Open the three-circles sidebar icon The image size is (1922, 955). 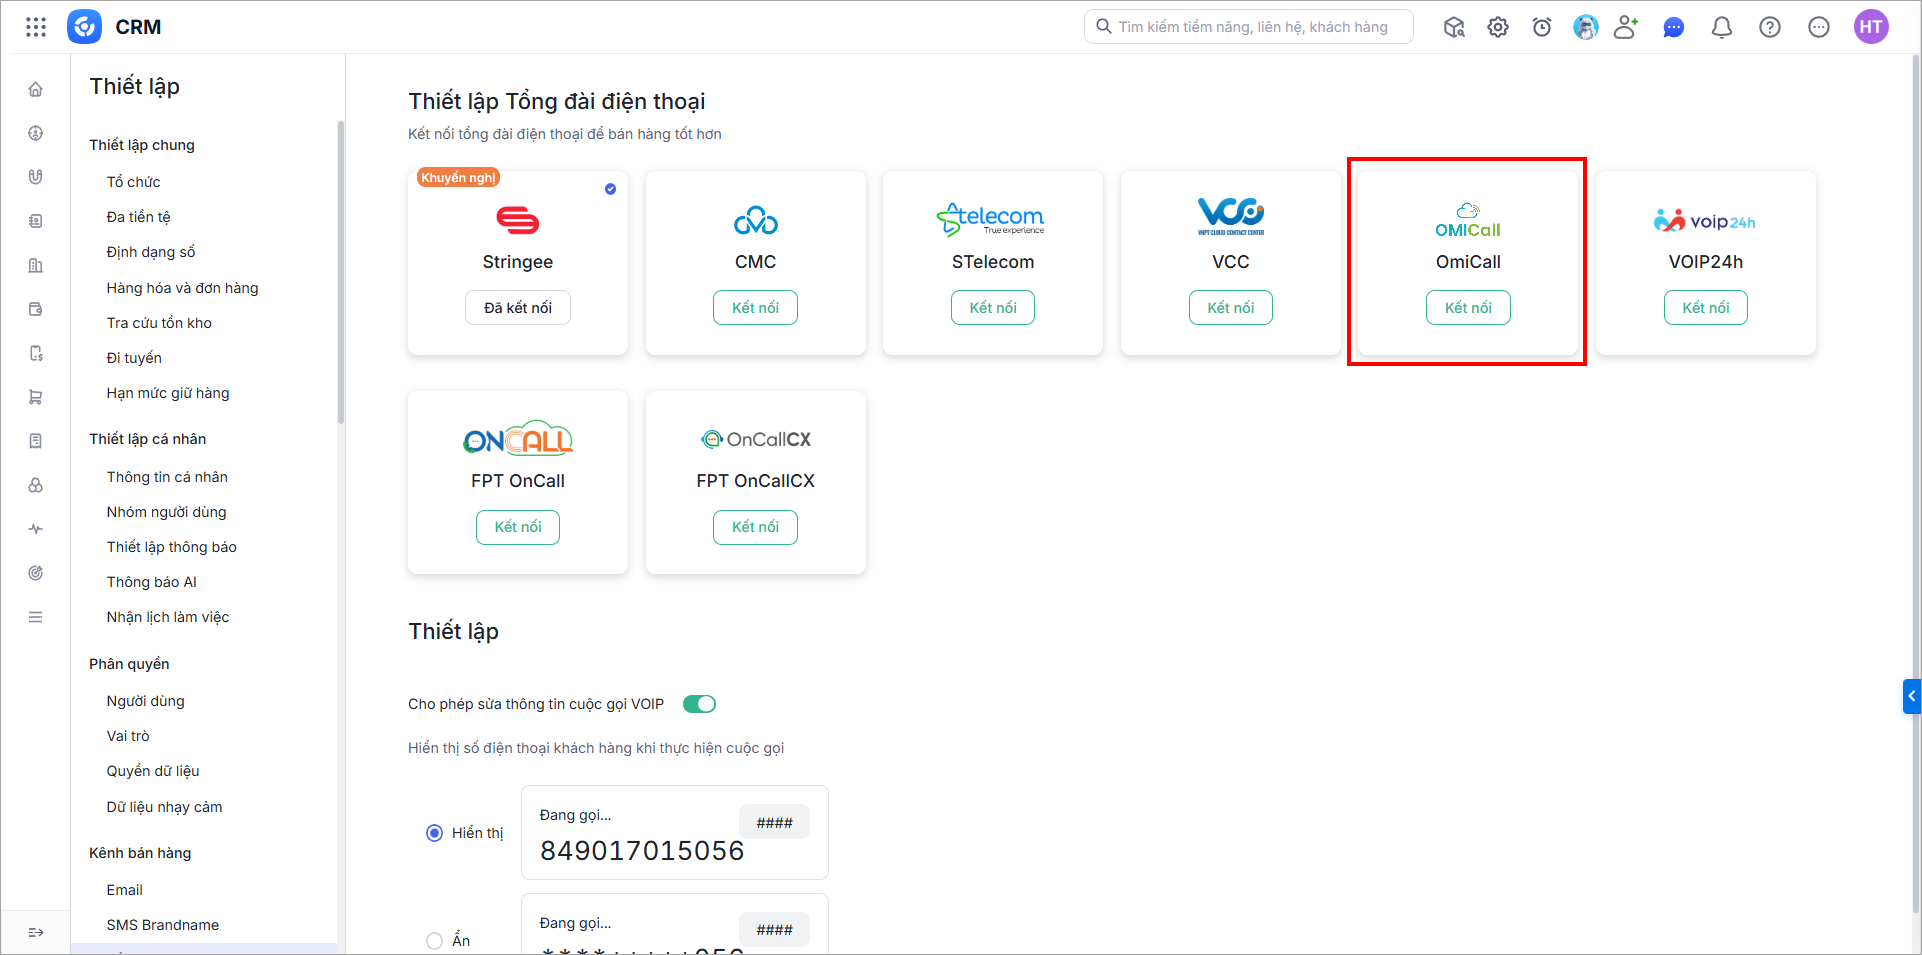tap(36, 485)
